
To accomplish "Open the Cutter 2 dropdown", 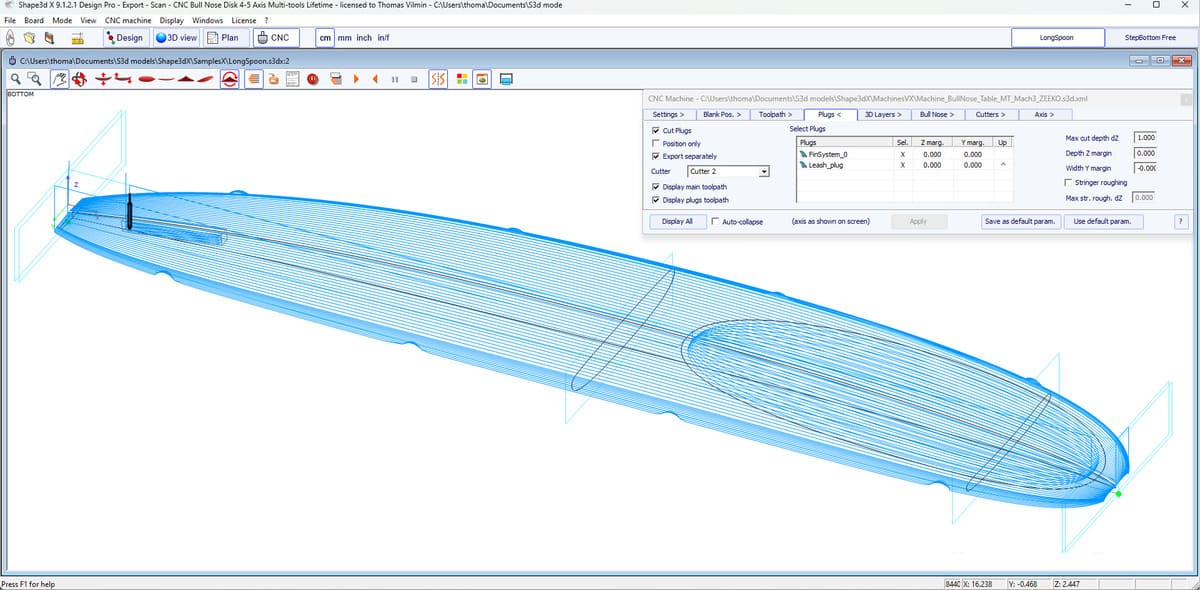I will coord(763,171).
